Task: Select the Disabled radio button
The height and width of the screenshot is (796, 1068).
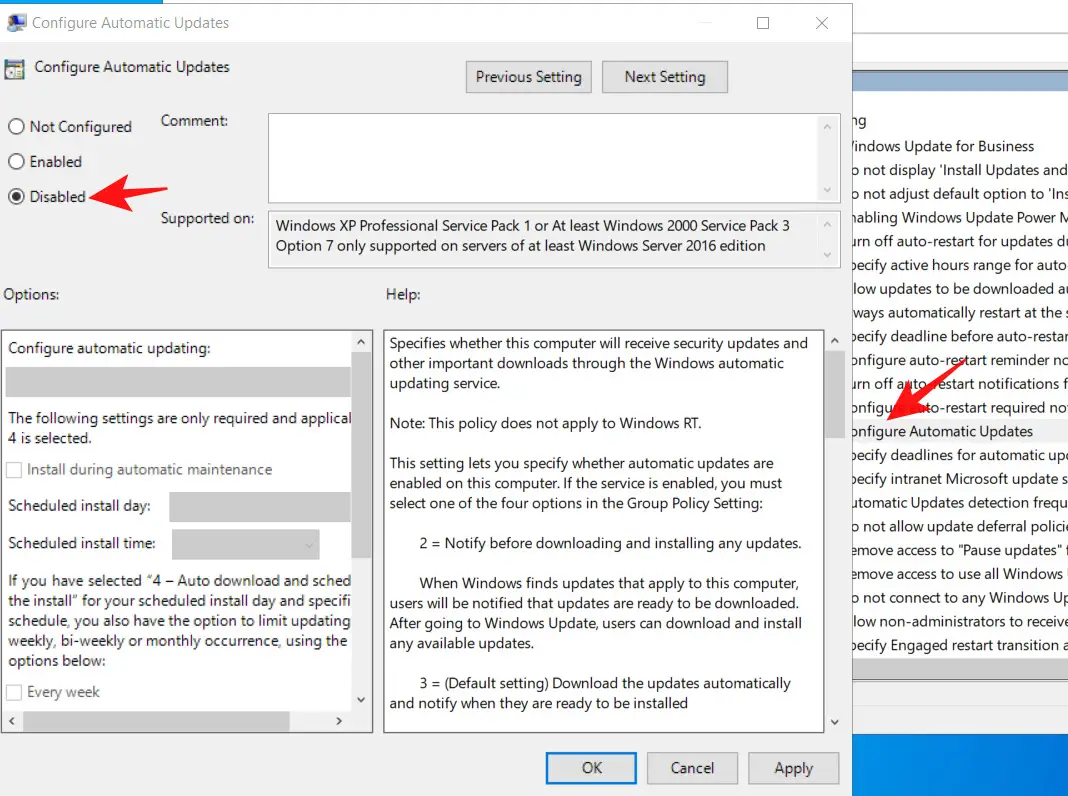Action: pyautogui.click(x=16, y=197)
